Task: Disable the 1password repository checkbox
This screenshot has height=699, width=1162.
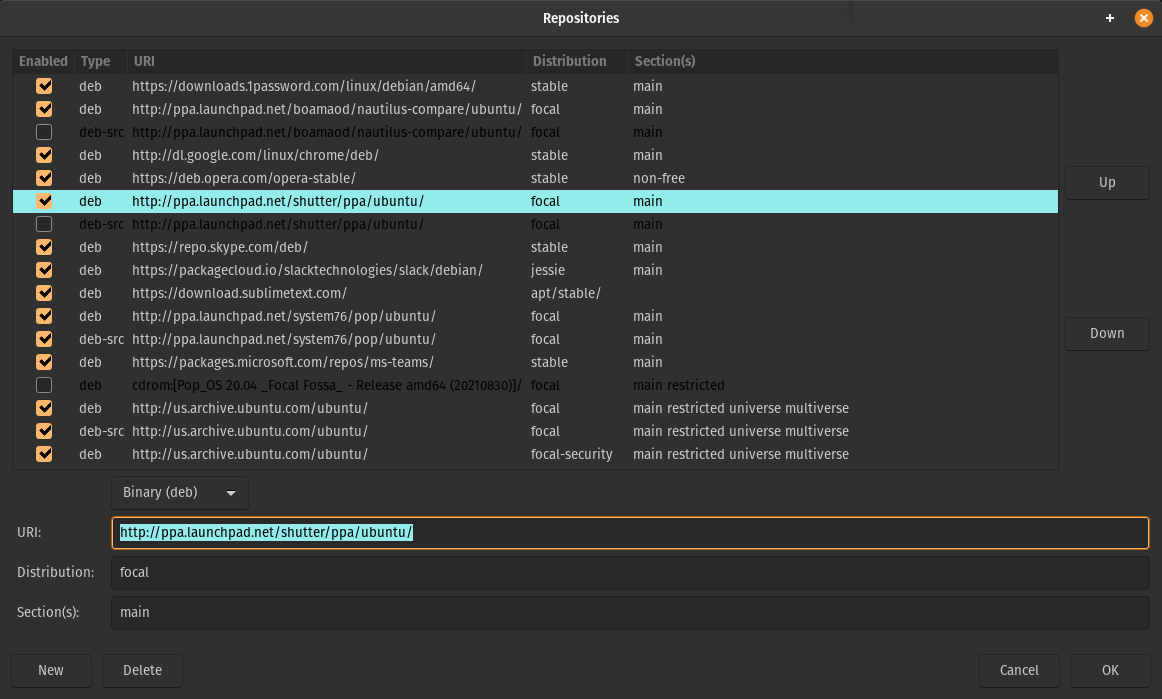Action: [44, 86]
